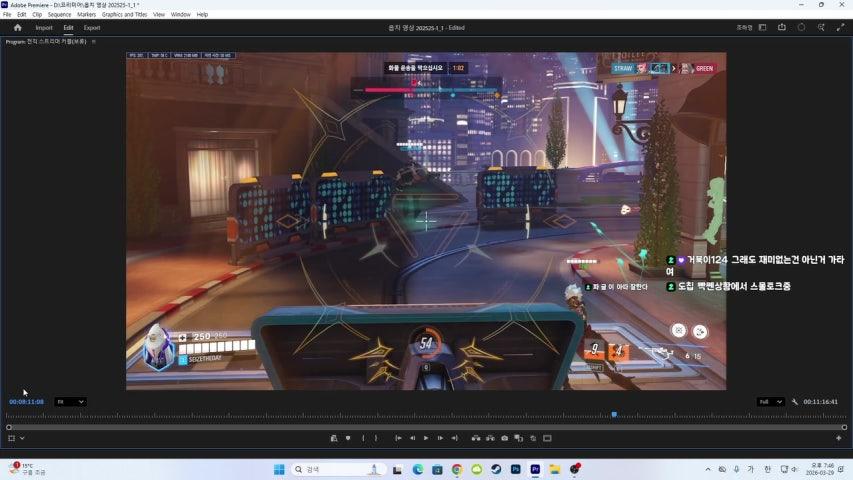This screenshot has width=853, height=480.
Task: Click the Export Frame camera icon
Action: point(504,438)
